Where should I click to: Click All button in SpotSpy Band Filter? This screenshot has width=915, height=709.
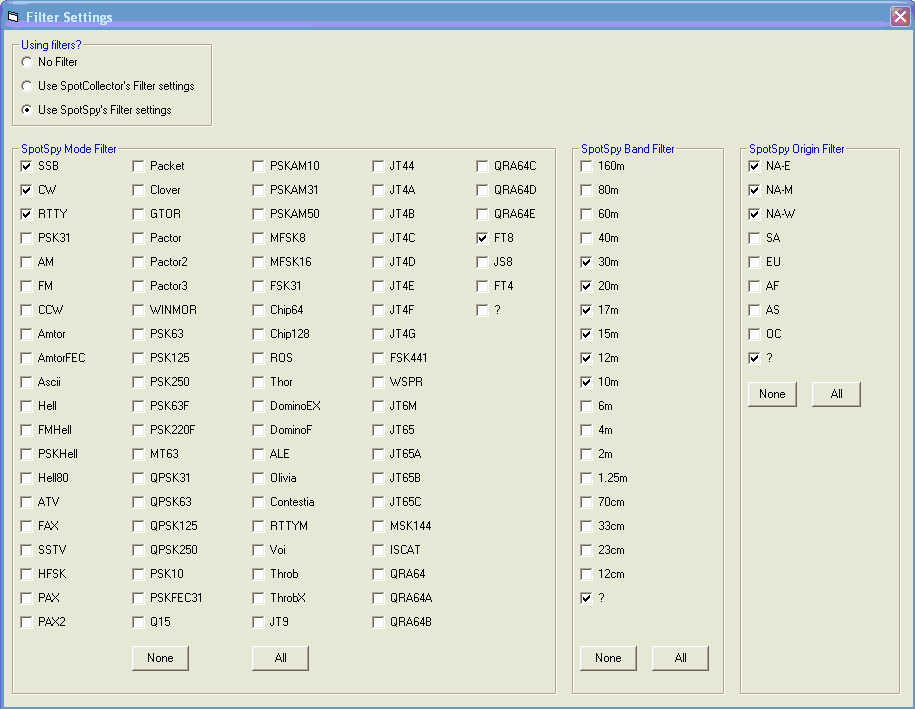pyautogui.click(x=680, y=658)
